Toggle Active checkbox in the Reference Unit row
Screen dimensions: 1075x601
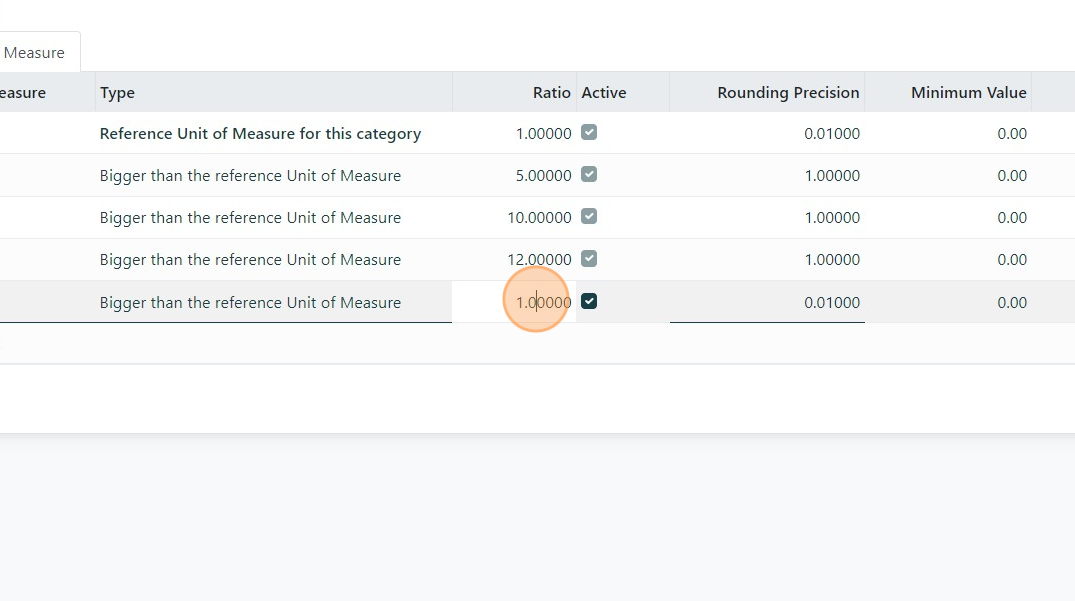click(x=589, y=133)
